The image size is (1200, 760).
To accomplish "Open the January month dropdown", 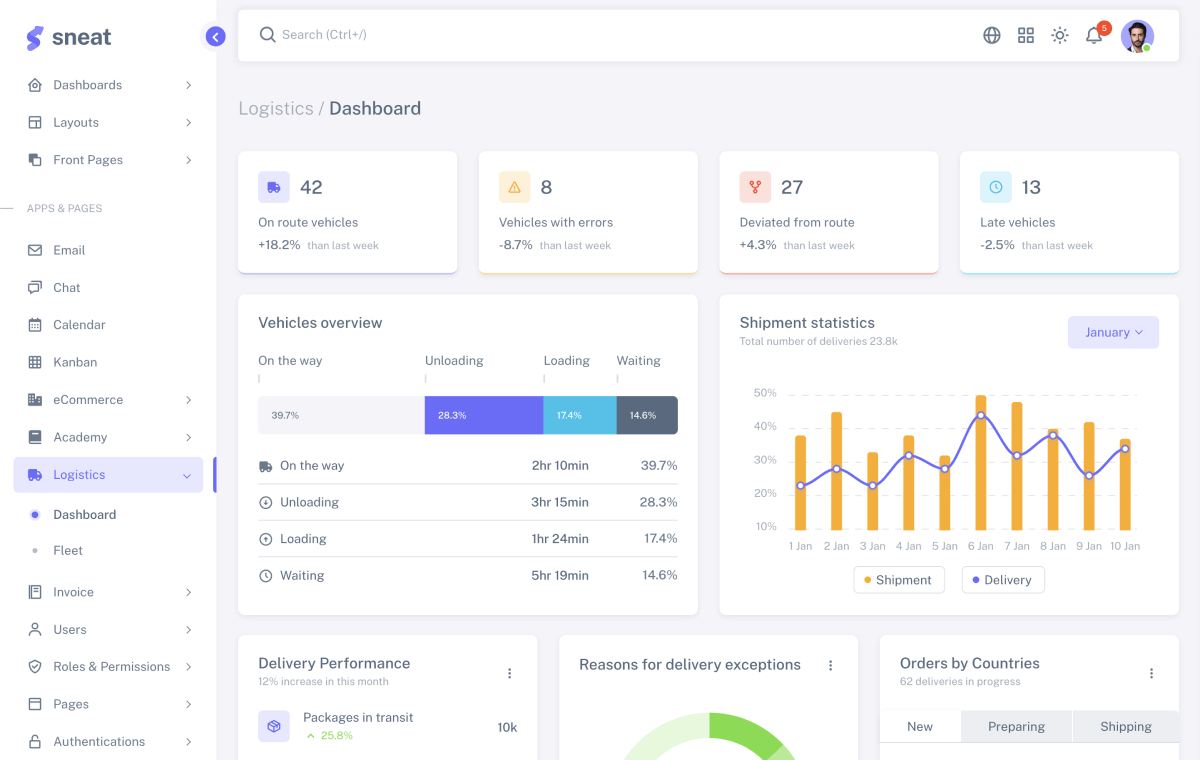I will (1113, 331).
